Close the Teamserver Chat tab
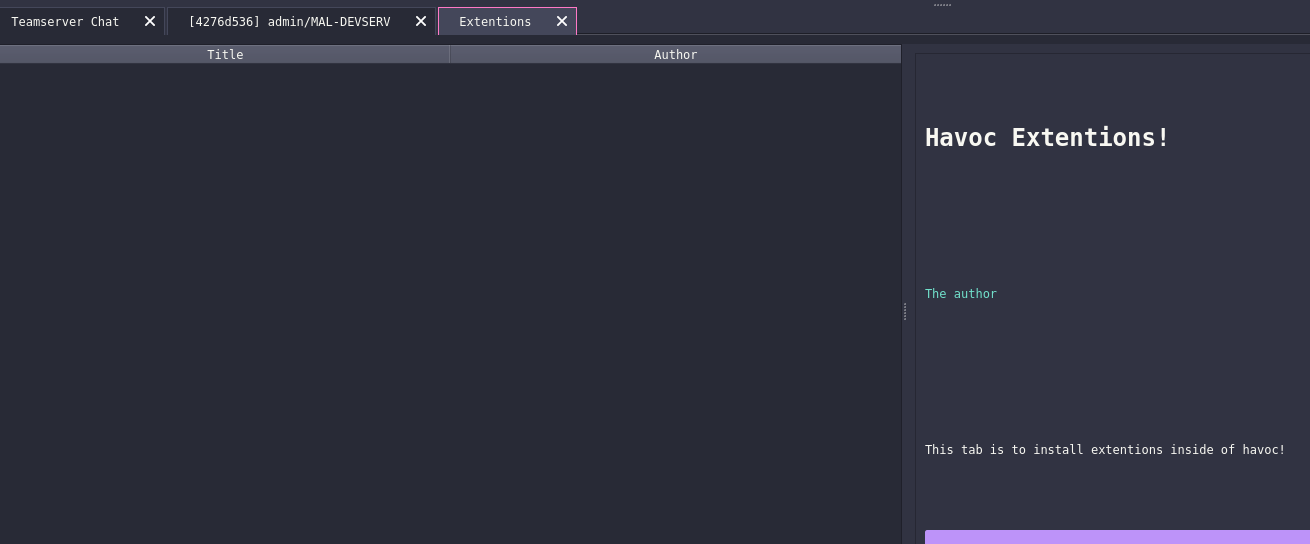Screen dimensions: 1310x544 coord(150,21)
